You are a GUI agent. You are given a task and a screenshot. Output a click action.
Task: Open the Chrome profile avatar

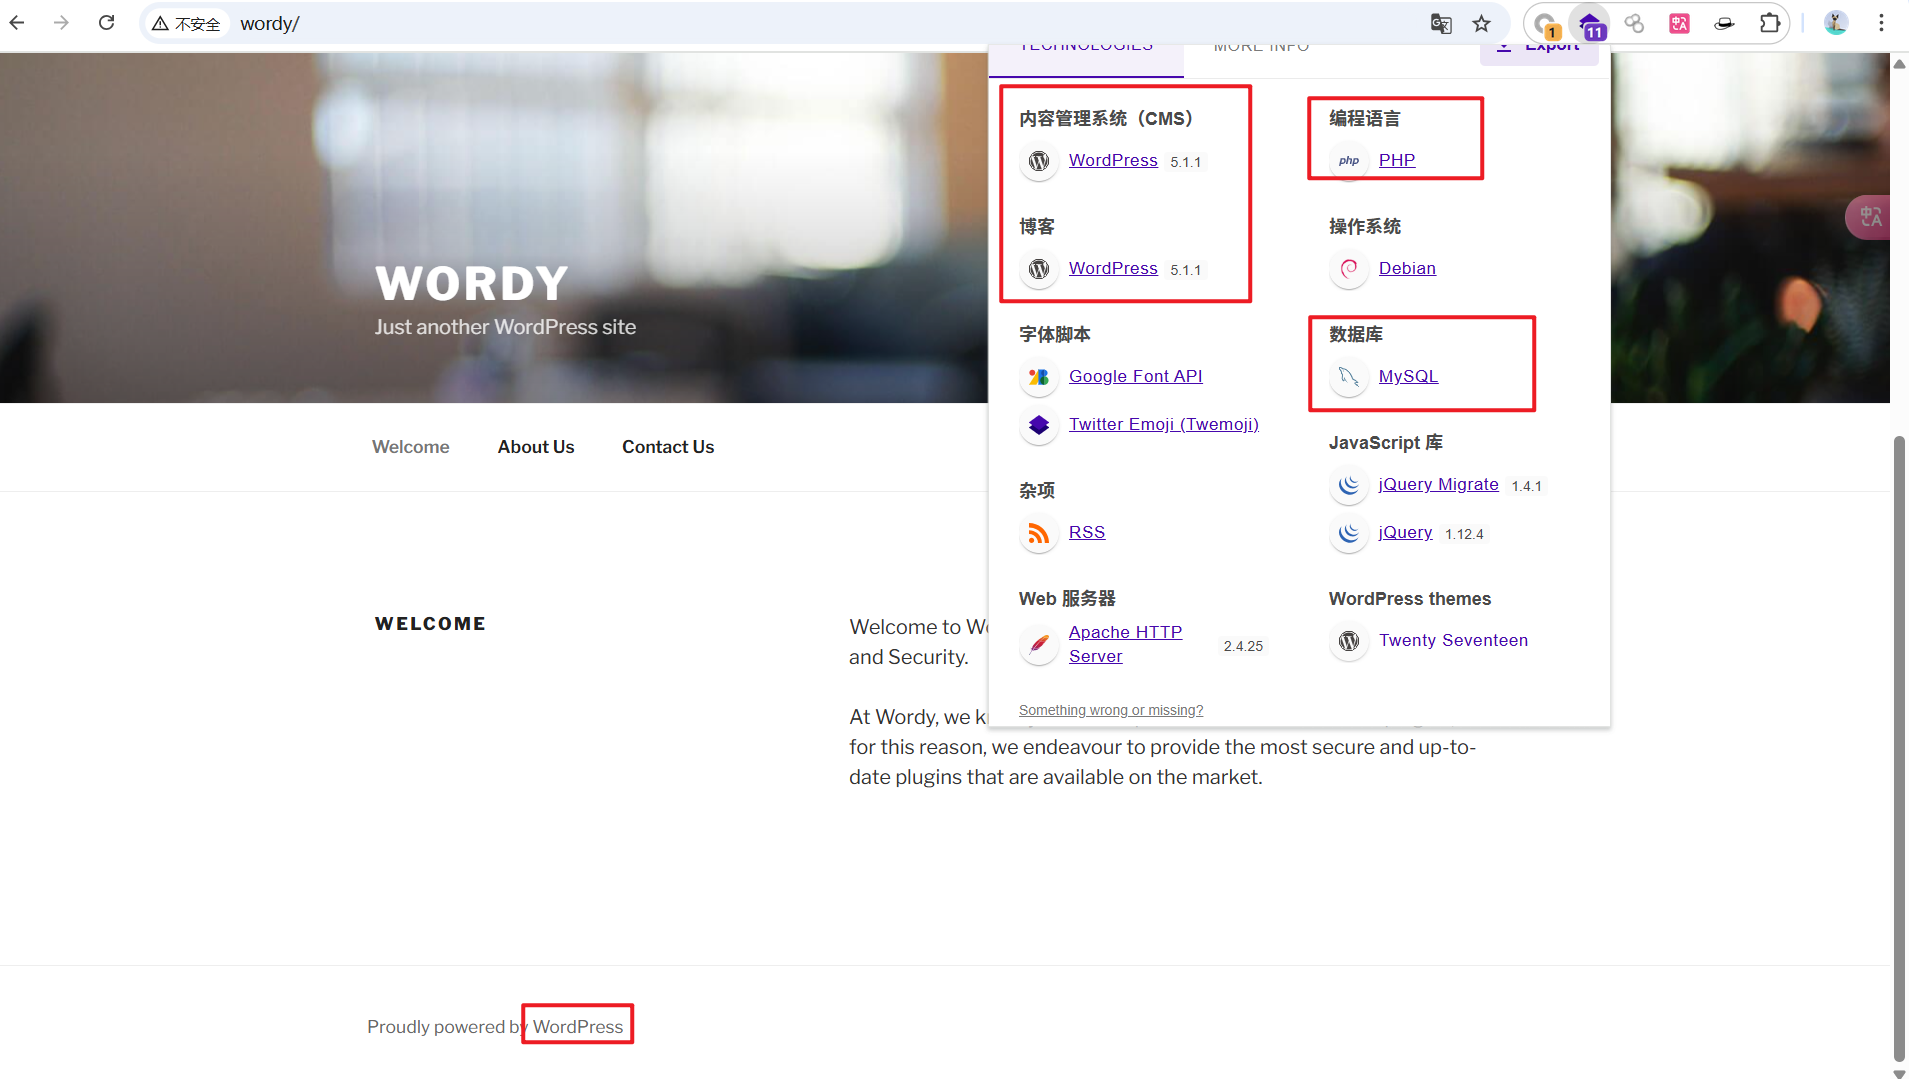point(1836,24)
